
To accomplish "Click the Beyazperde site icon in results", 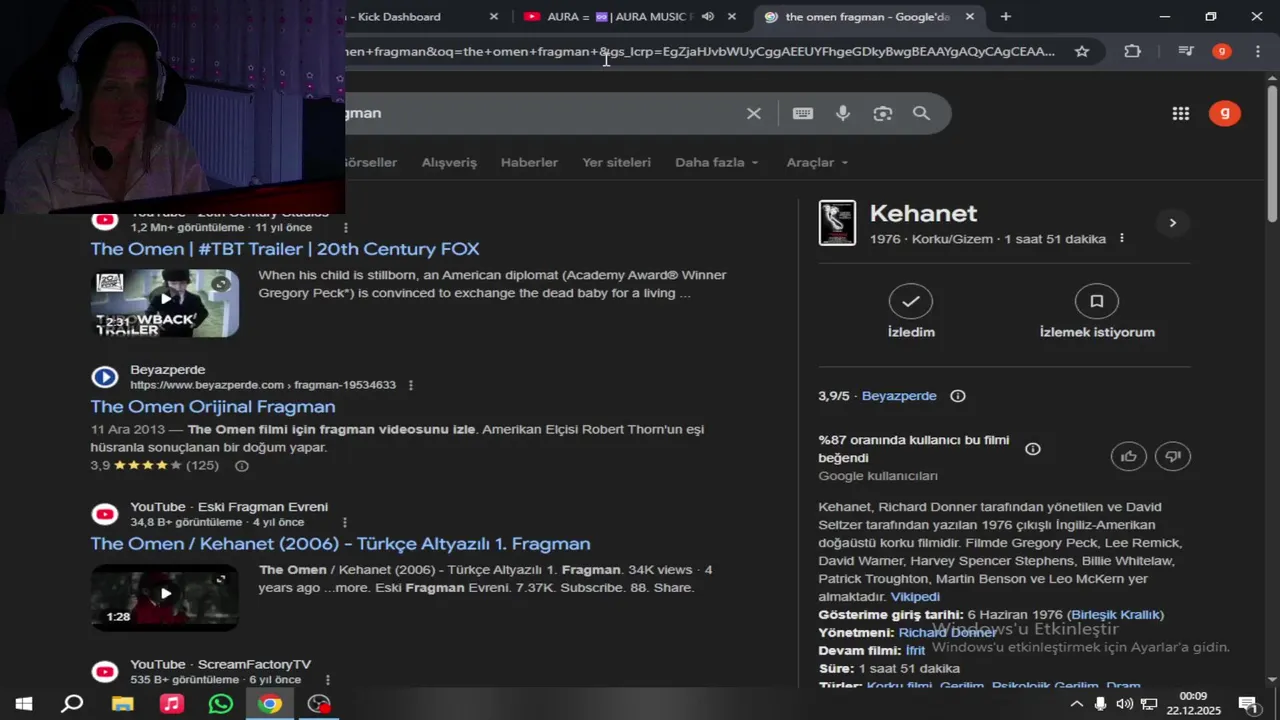I will (x=105, y=377).
